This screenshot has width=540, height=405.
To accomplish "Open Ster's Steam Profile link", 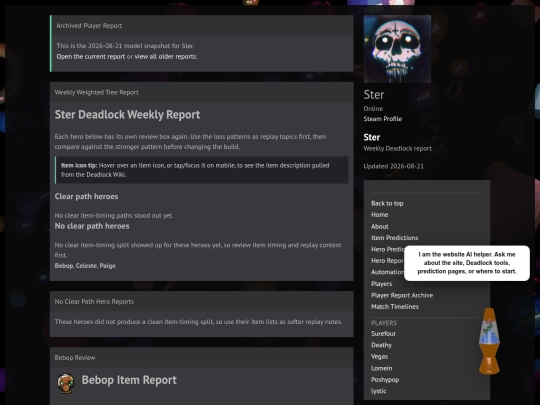I will [383, 119].
